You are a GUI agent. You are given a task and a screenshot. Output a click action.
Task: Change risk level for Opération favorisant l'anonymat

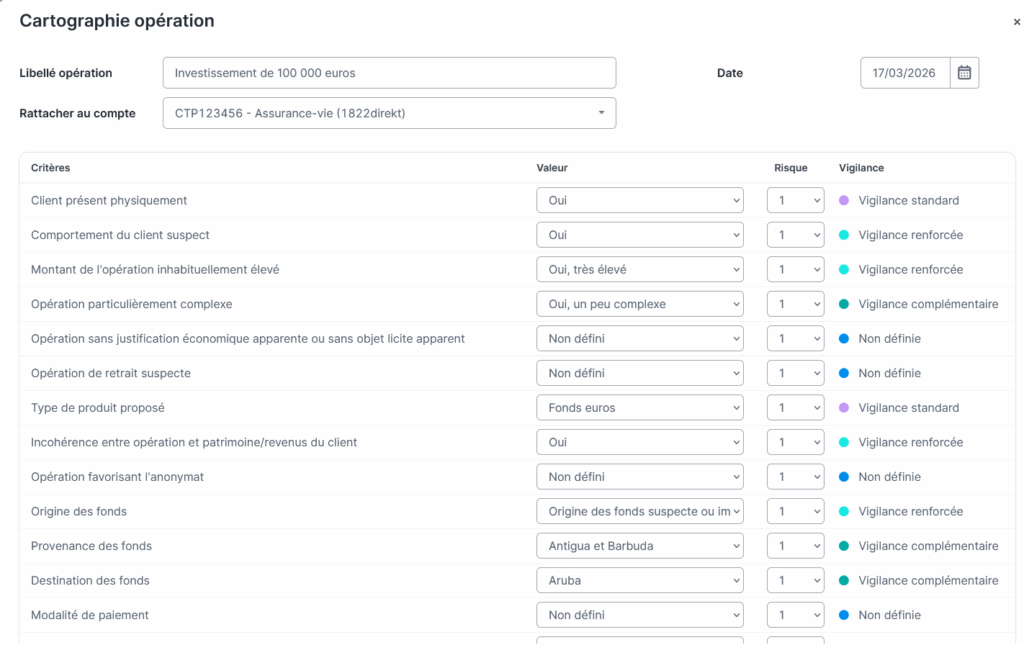pos(795,477)
